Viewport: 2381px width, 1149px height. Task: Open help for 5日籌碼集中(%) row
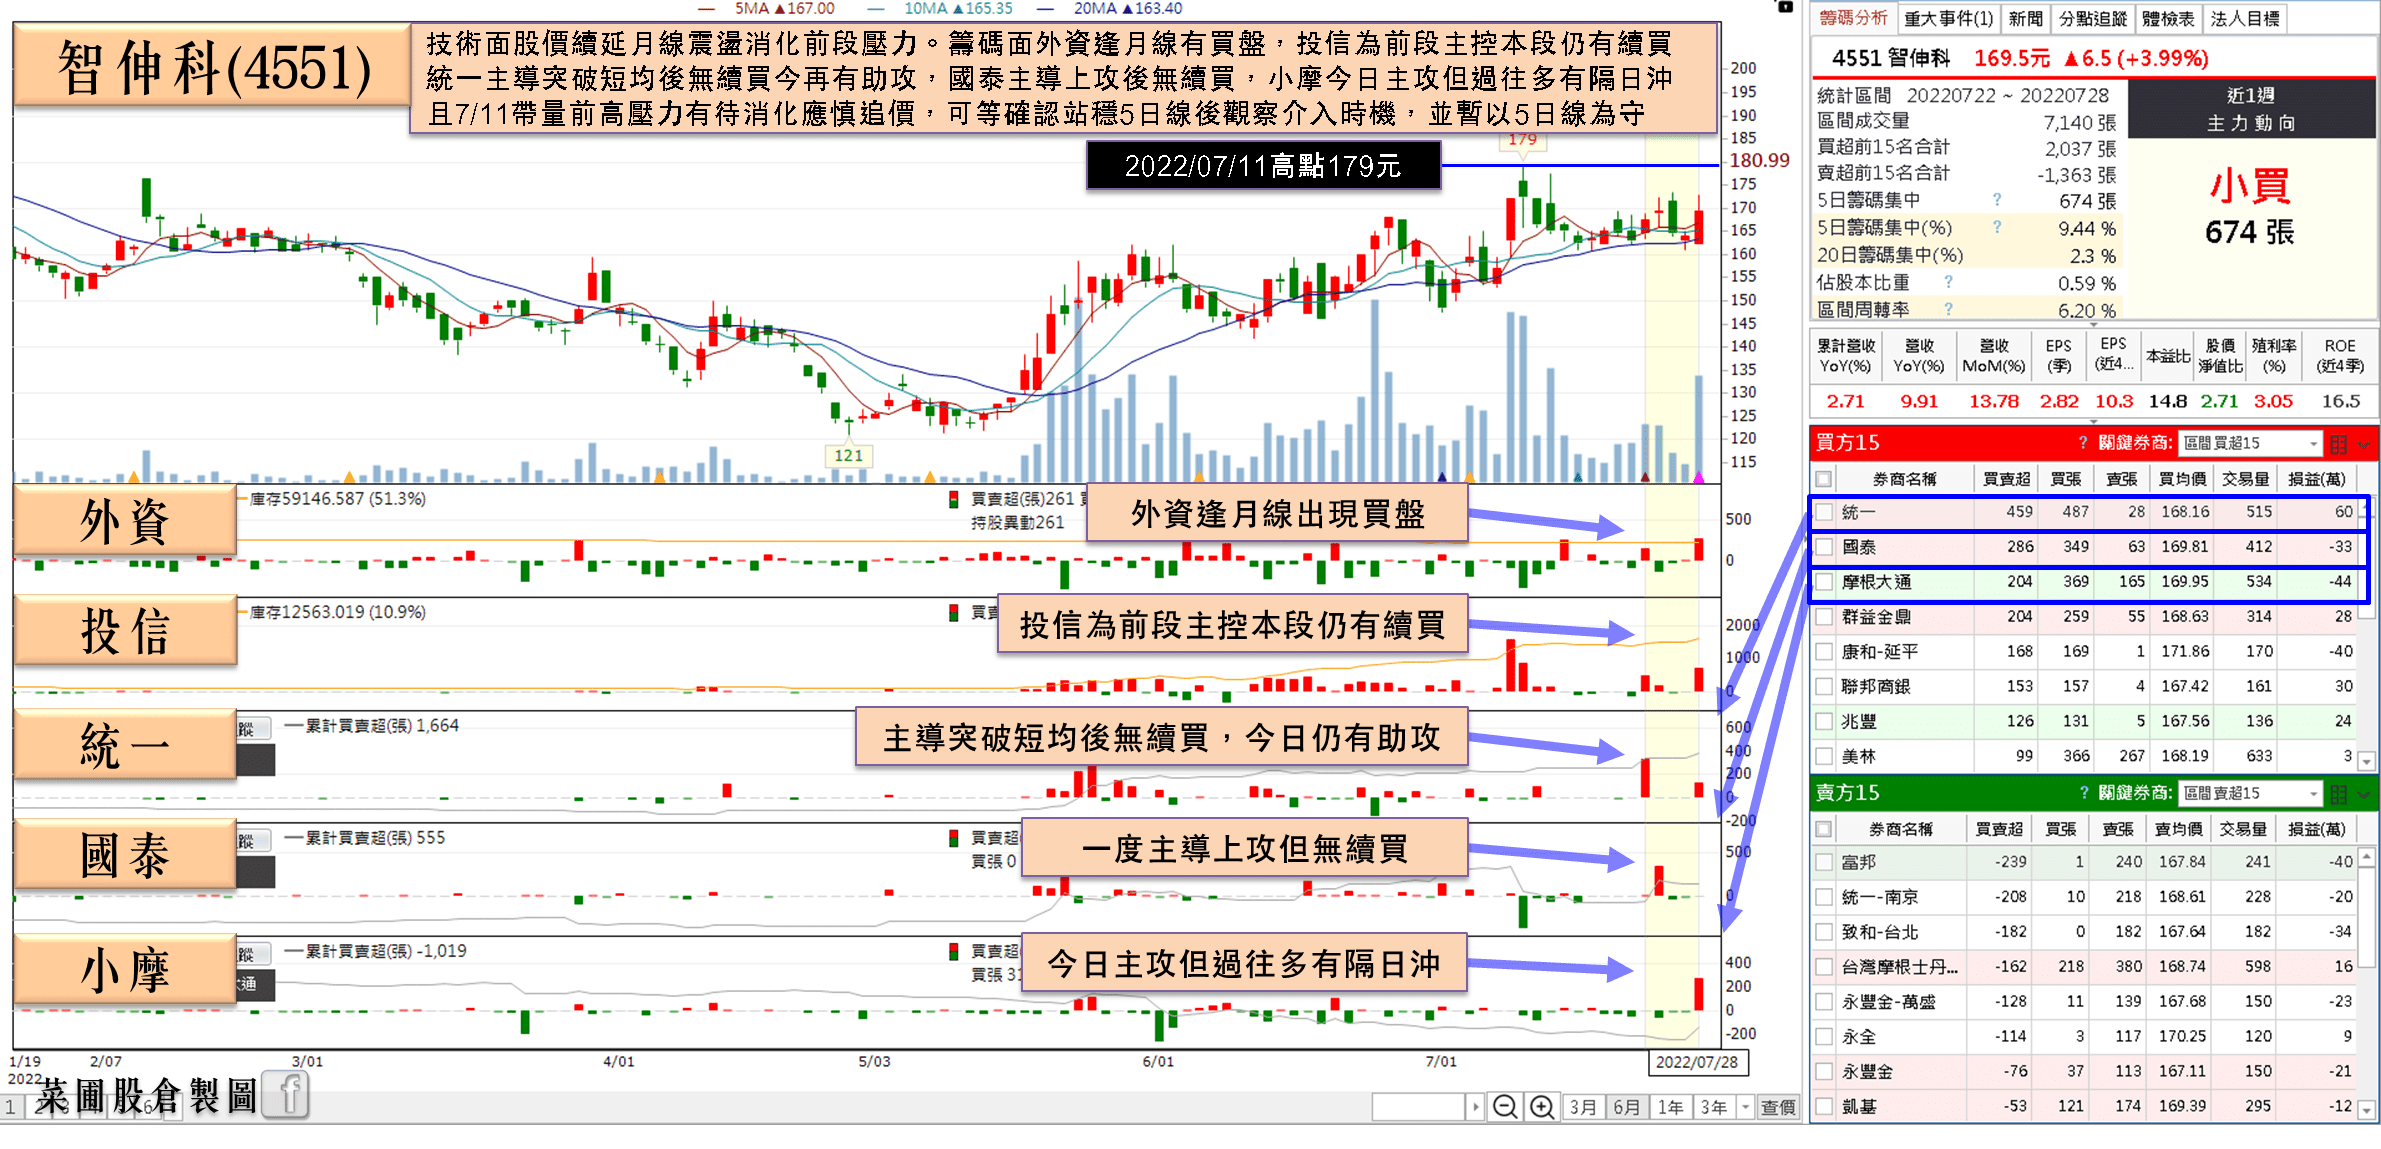[1997, 227]
